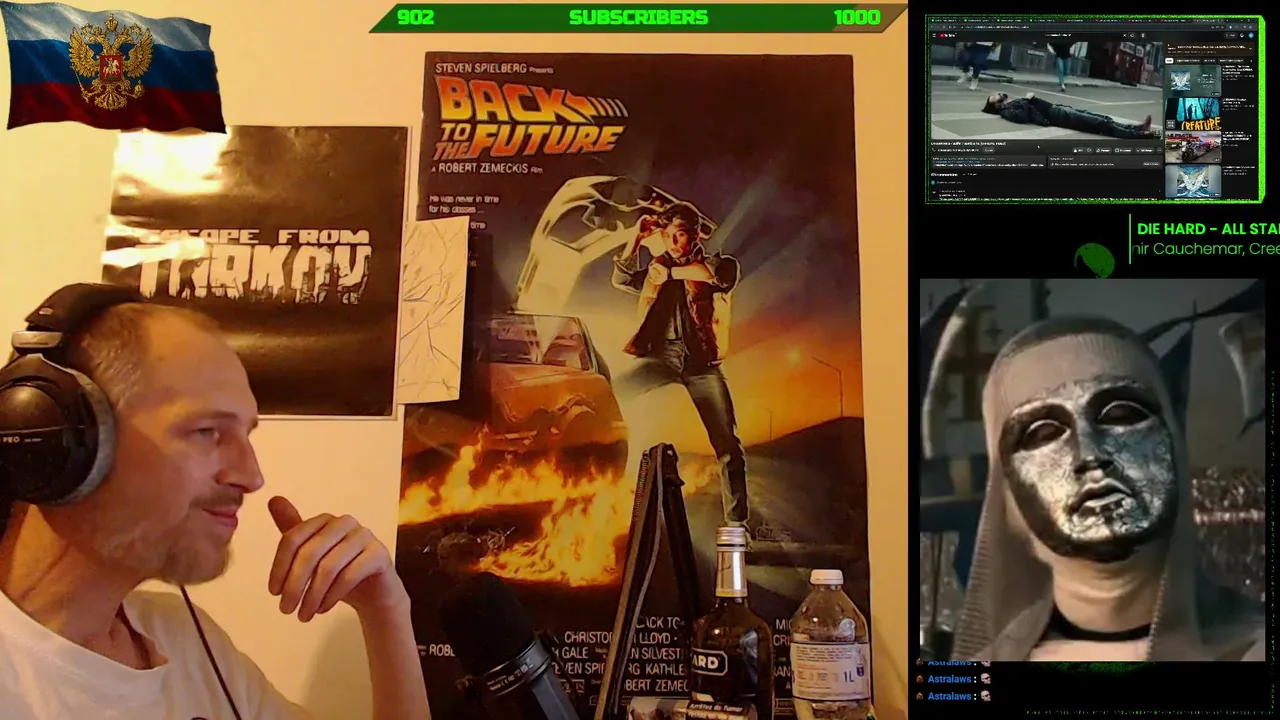Select the 'All' filter chip in YouTube sidebar
Image resolution: width=1280 pixels, height=720 pixels.
pos(1171,61)
